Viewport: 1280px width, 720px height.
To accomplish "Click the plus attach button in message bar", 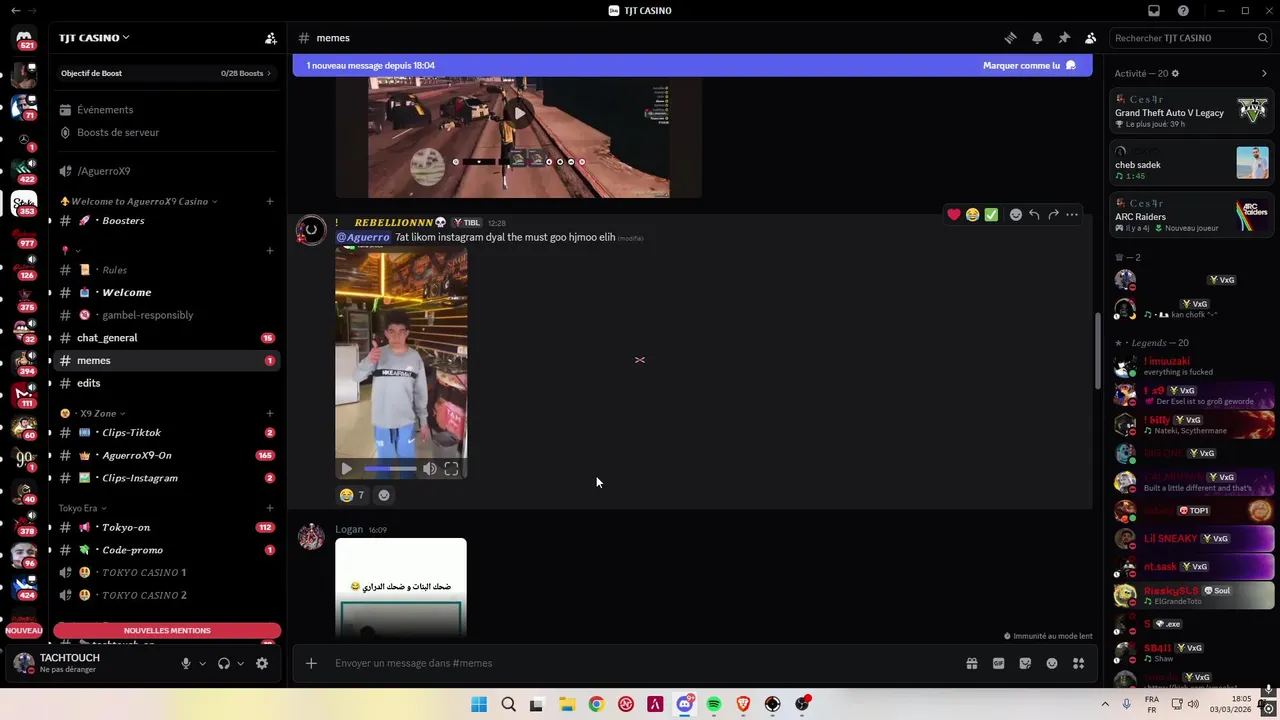I will [x=311, y=663].
